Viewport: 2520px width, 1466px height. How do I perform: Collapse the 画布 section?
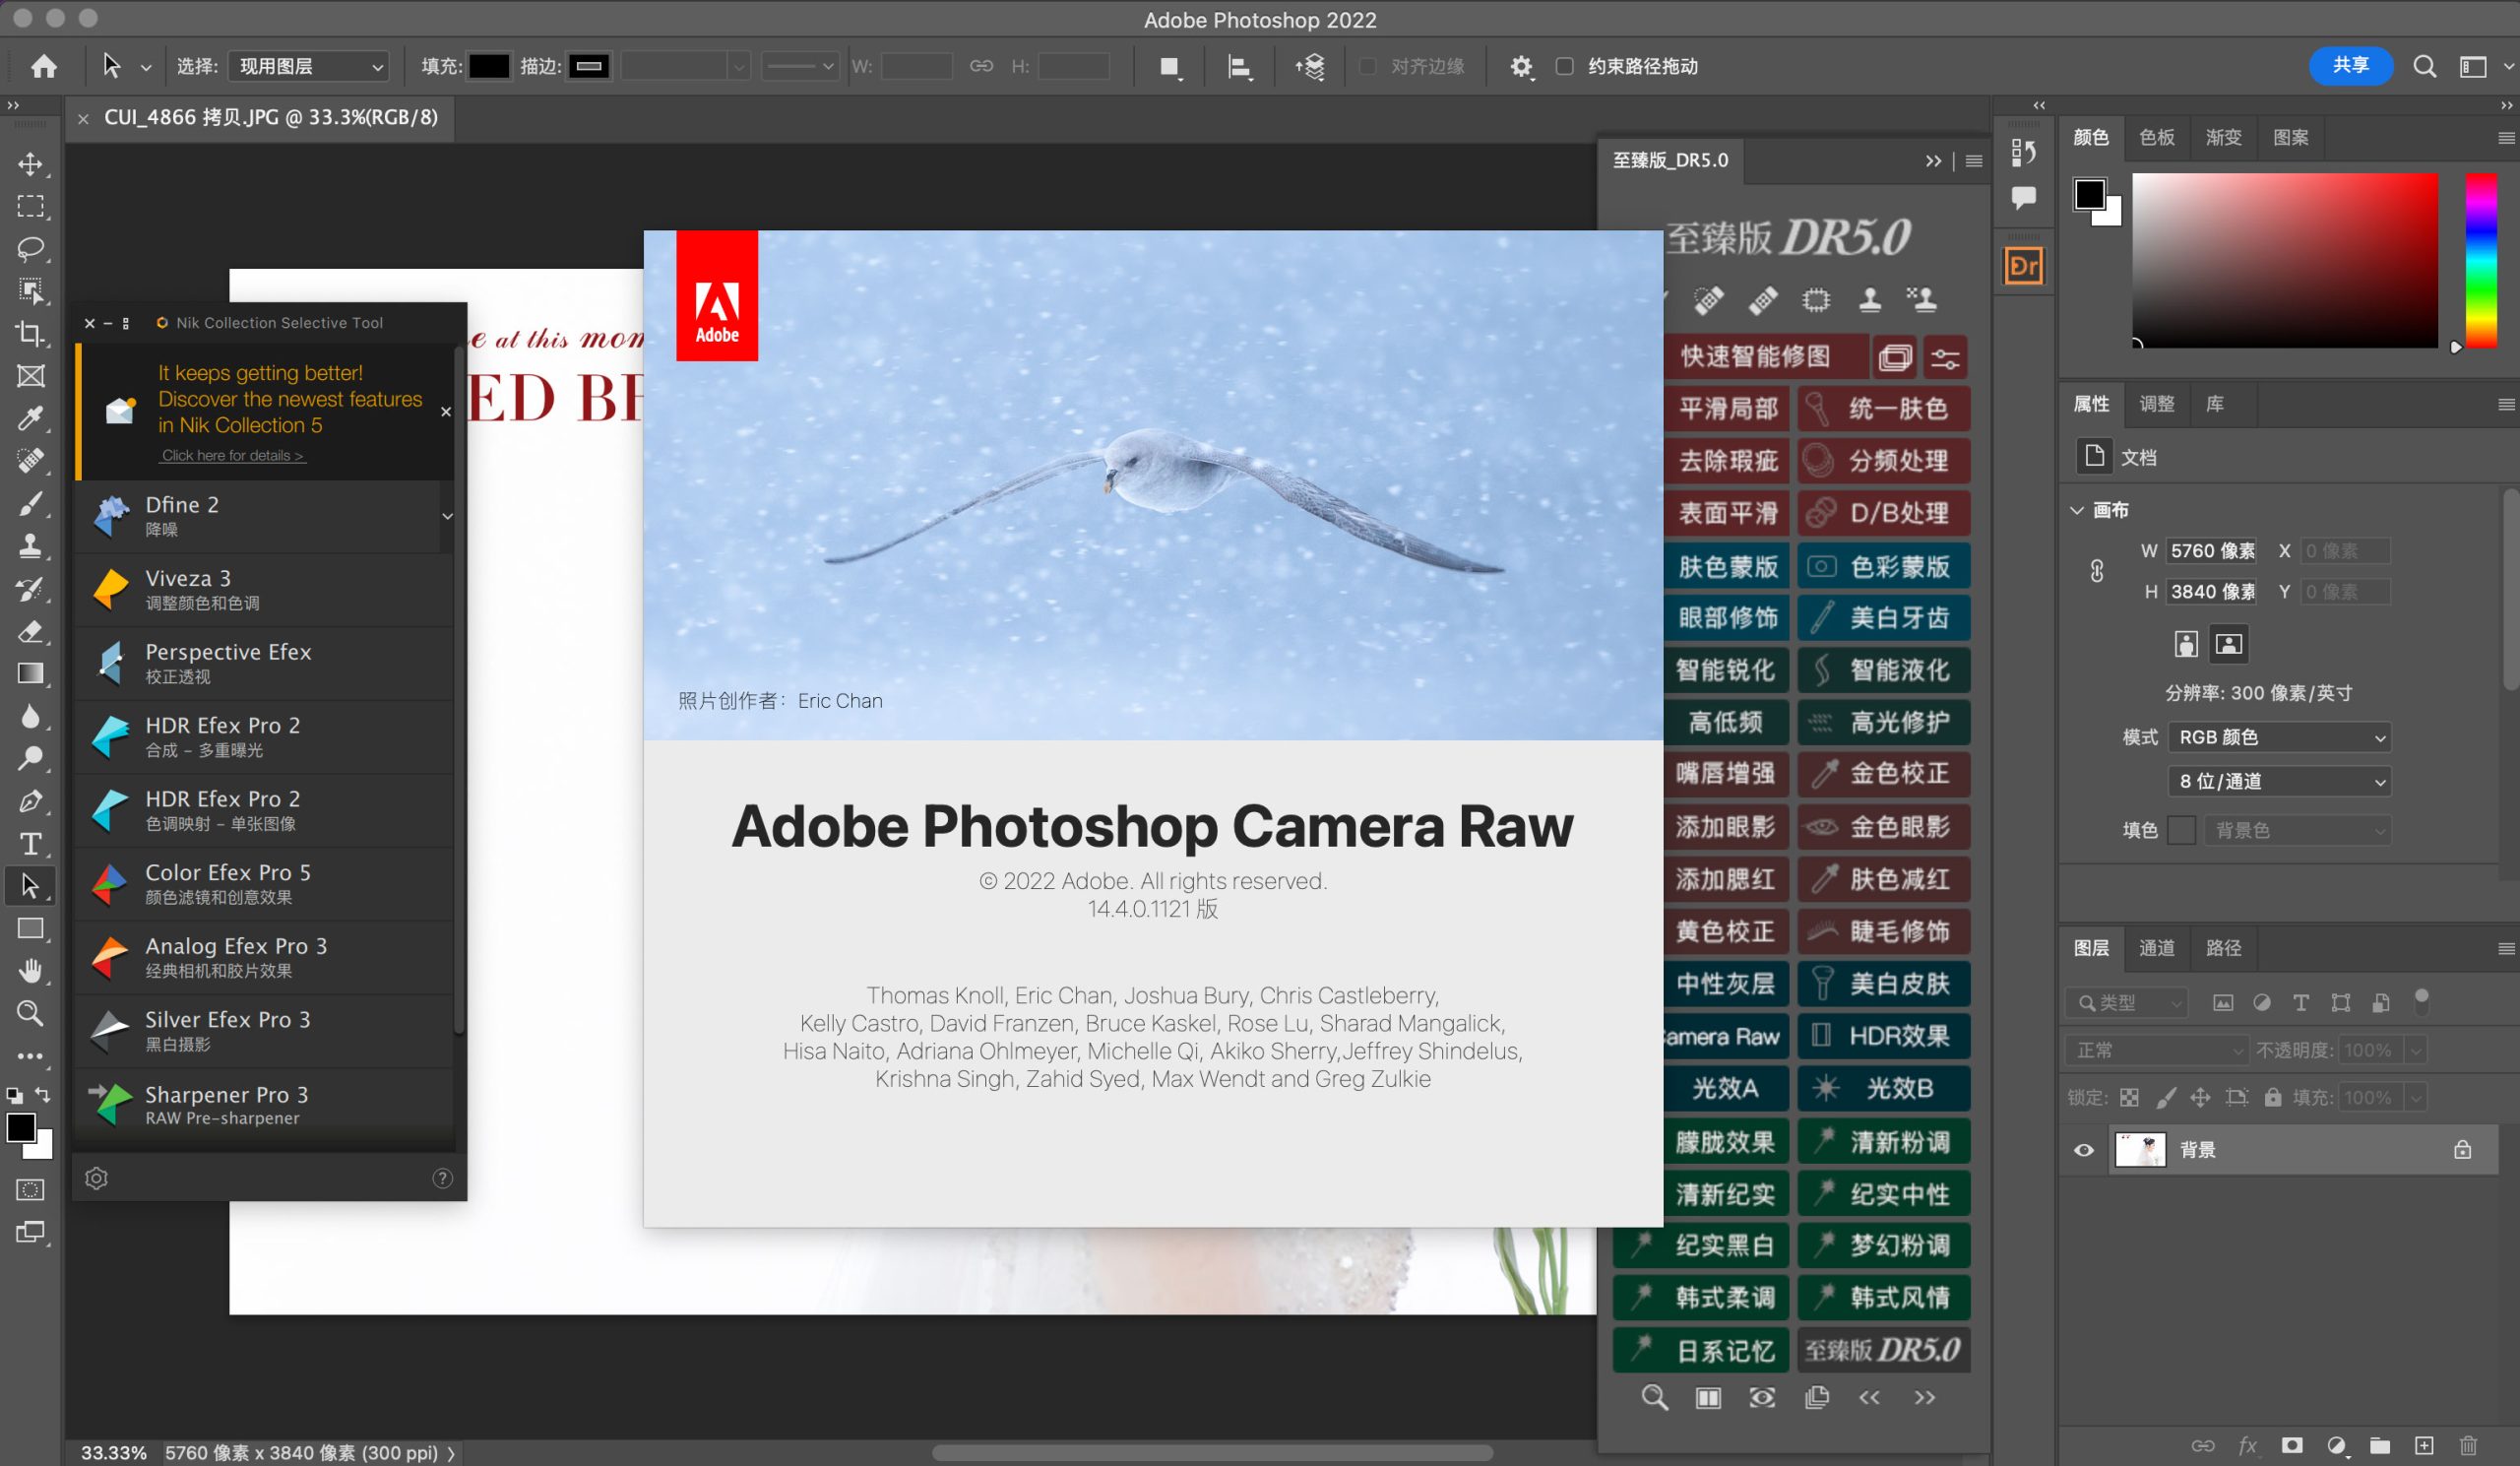(x=2077, y=510)
